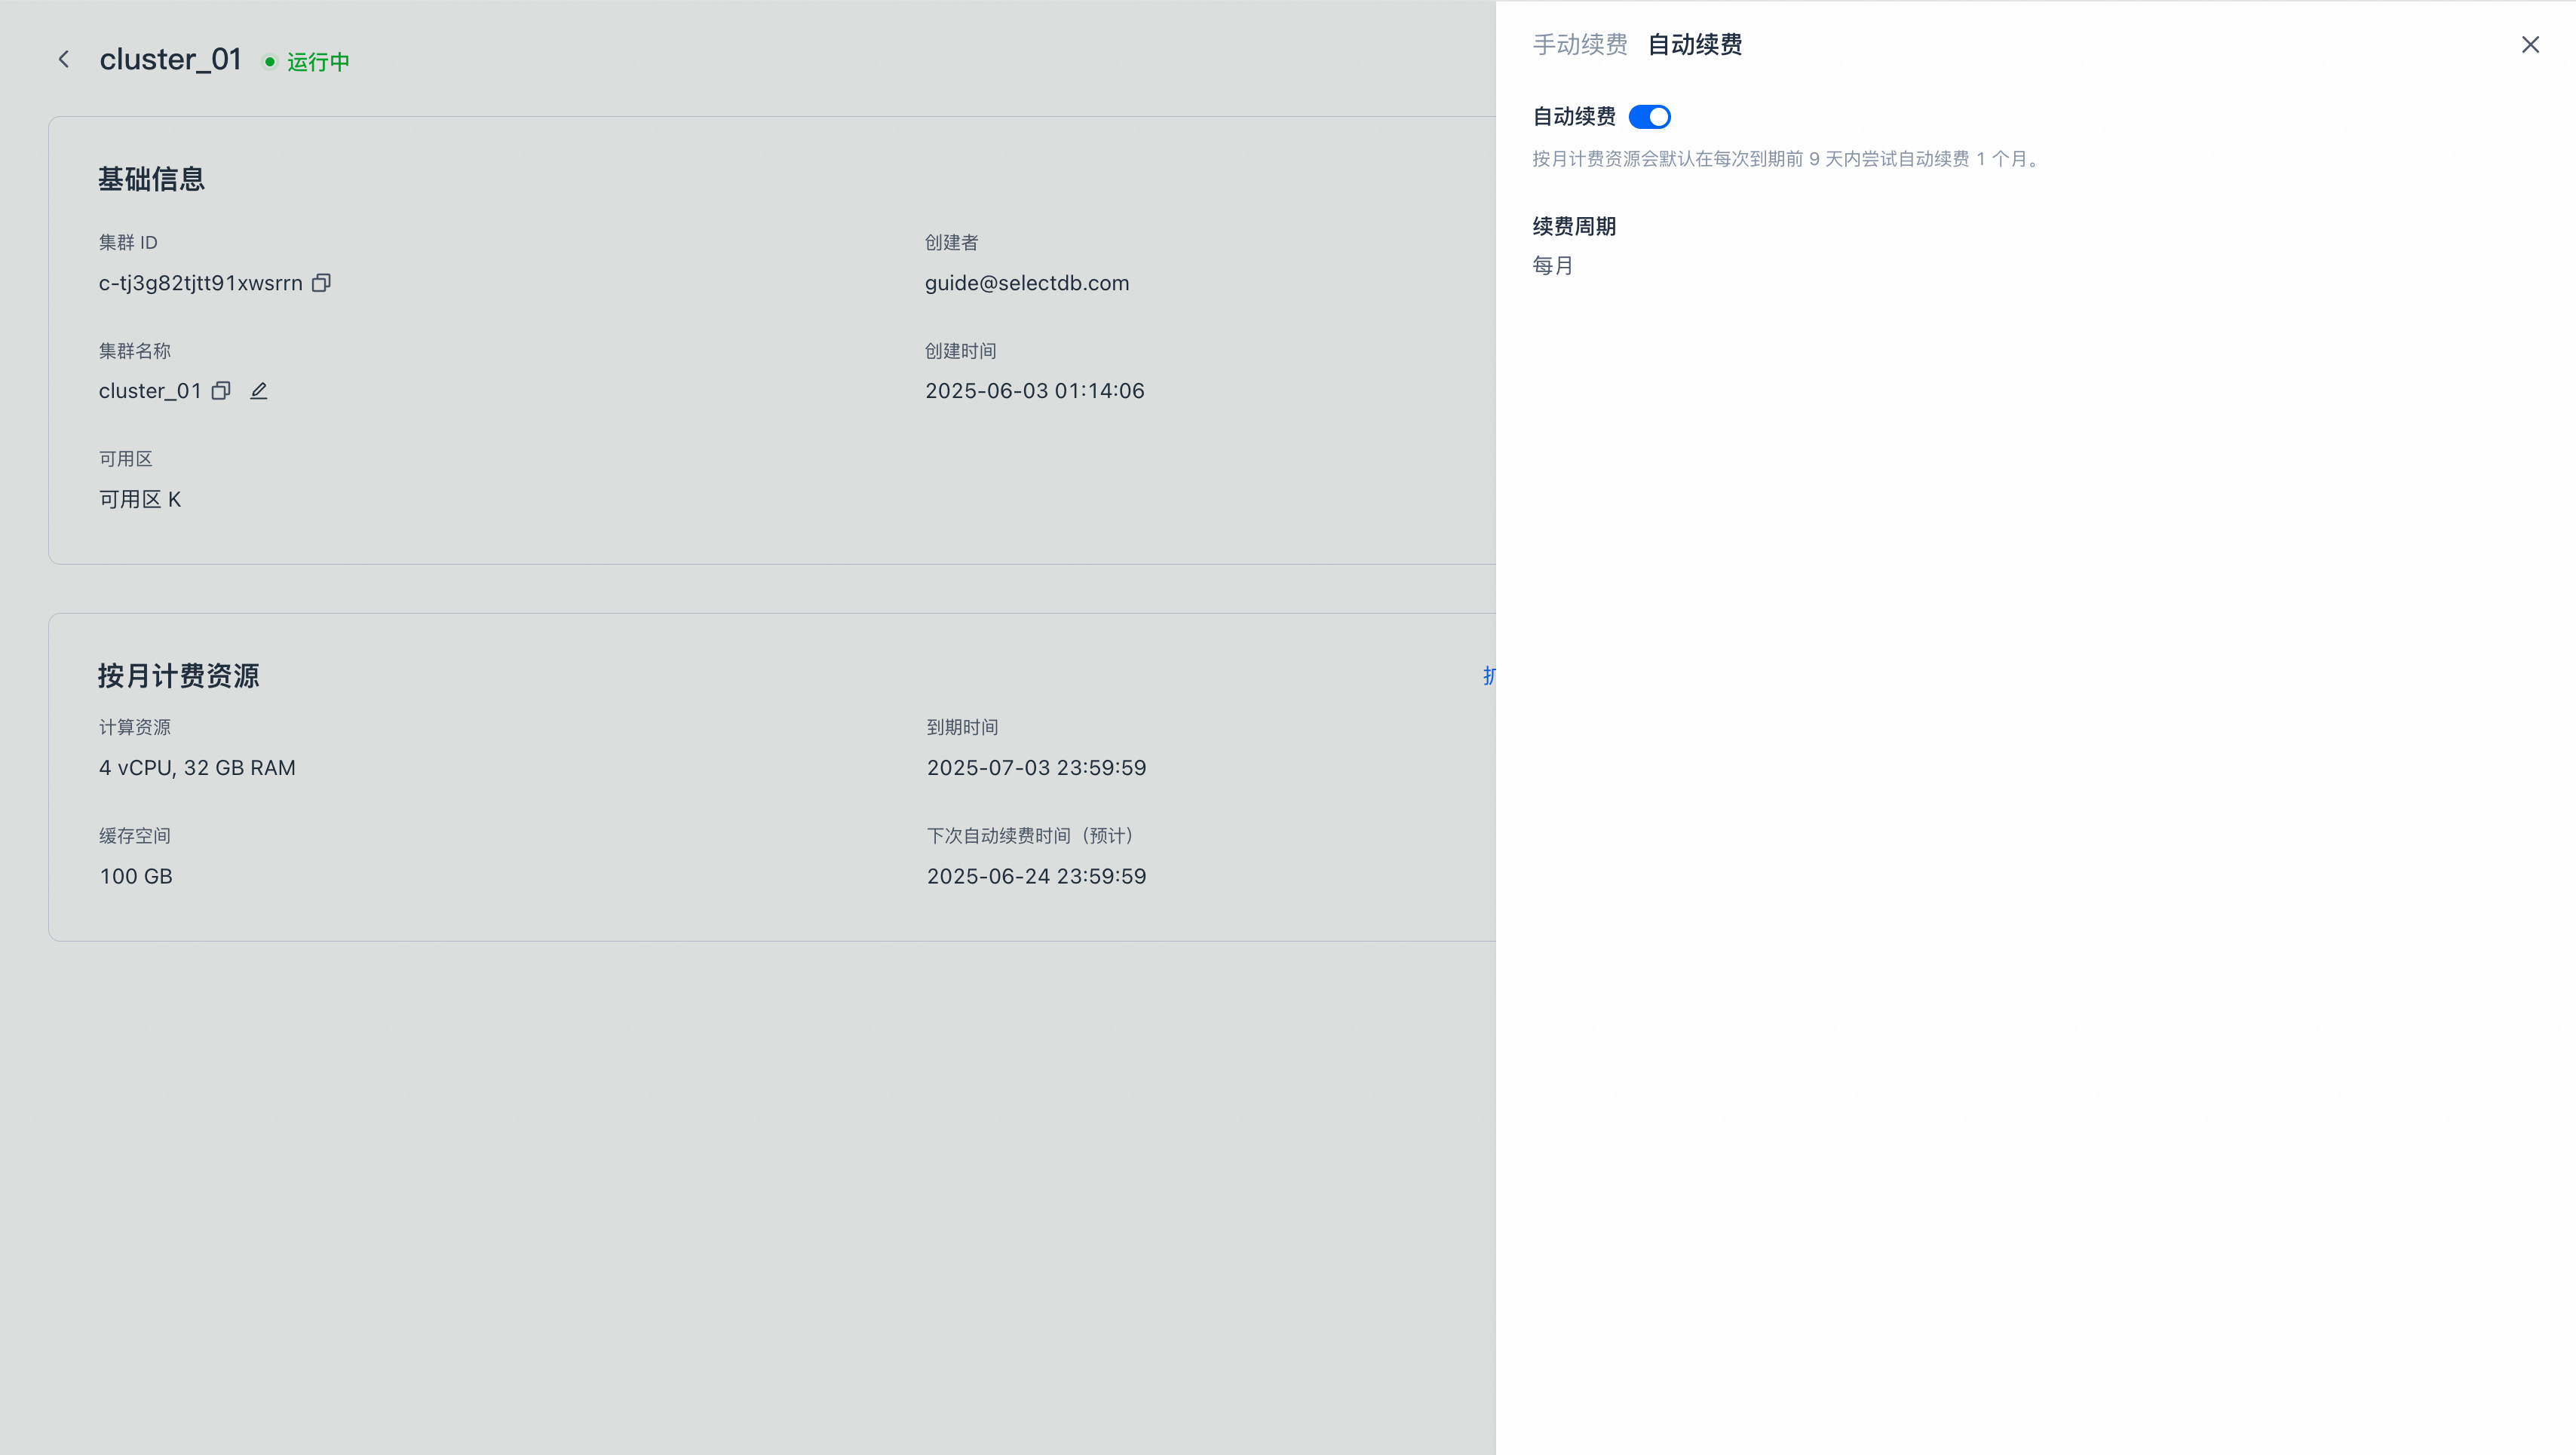Click the back arrow beside cluster_01
This screenshot has height=1455, width=2576.
click(x=64, y=60)
